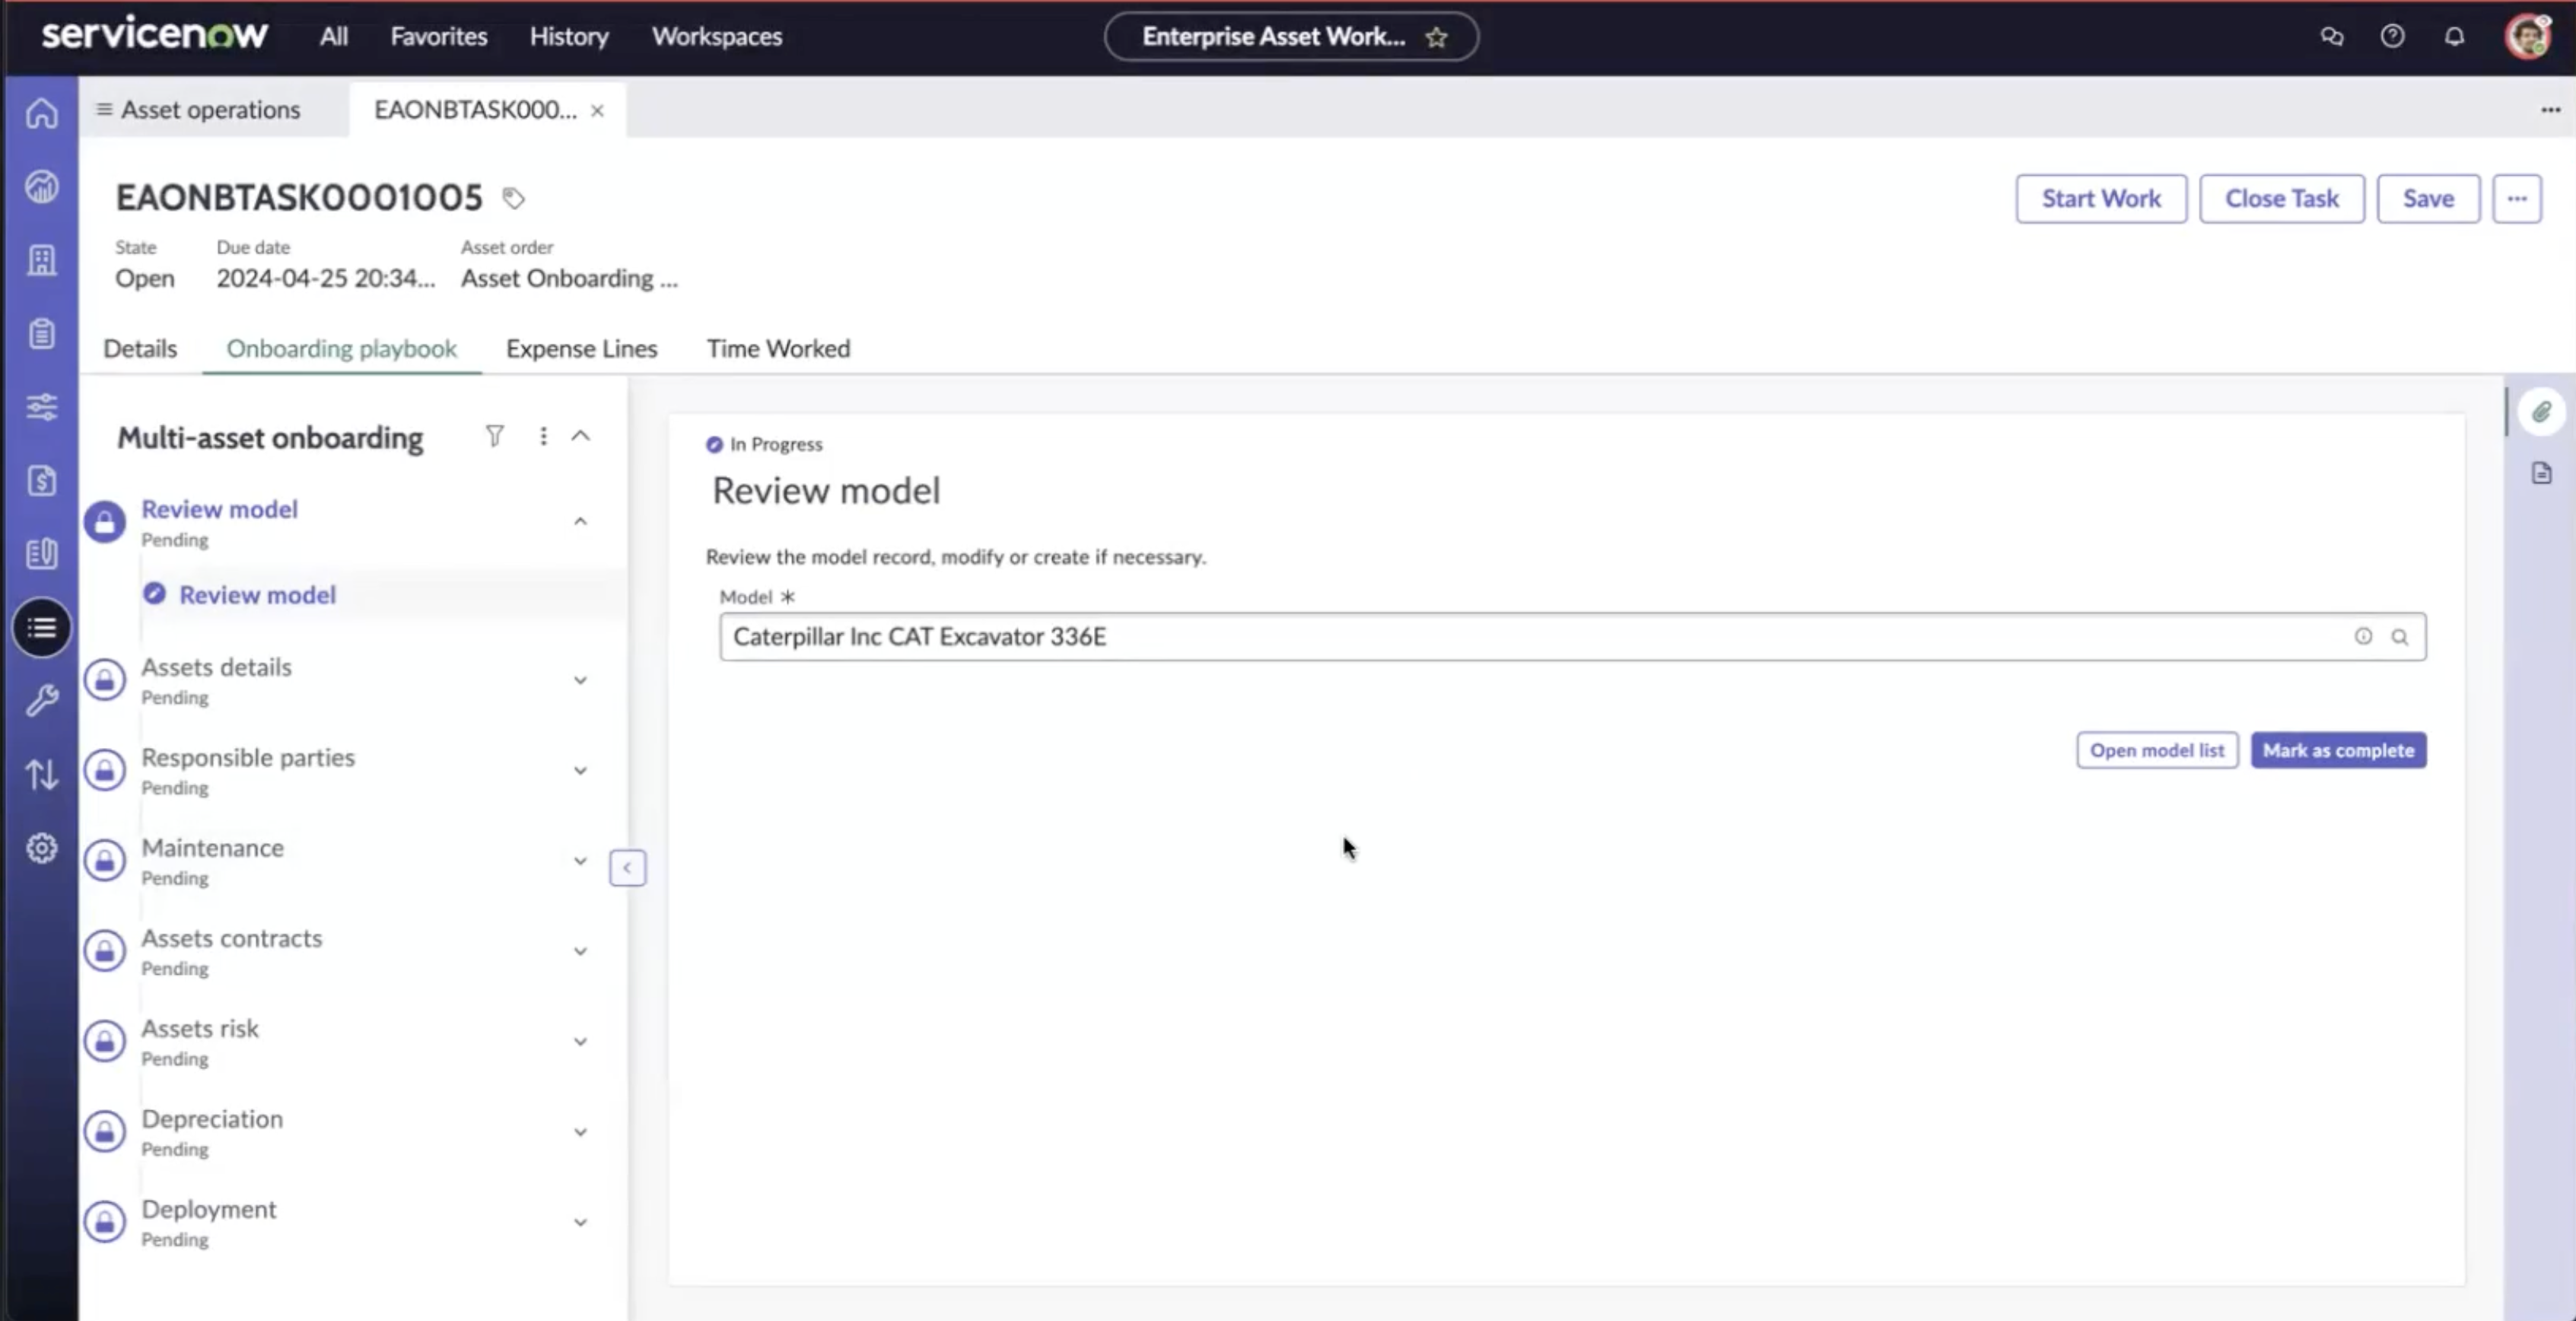This screenshot has width=2576, height=1321.
Task: Click the Model field info icon
Action: [2362, 636]
